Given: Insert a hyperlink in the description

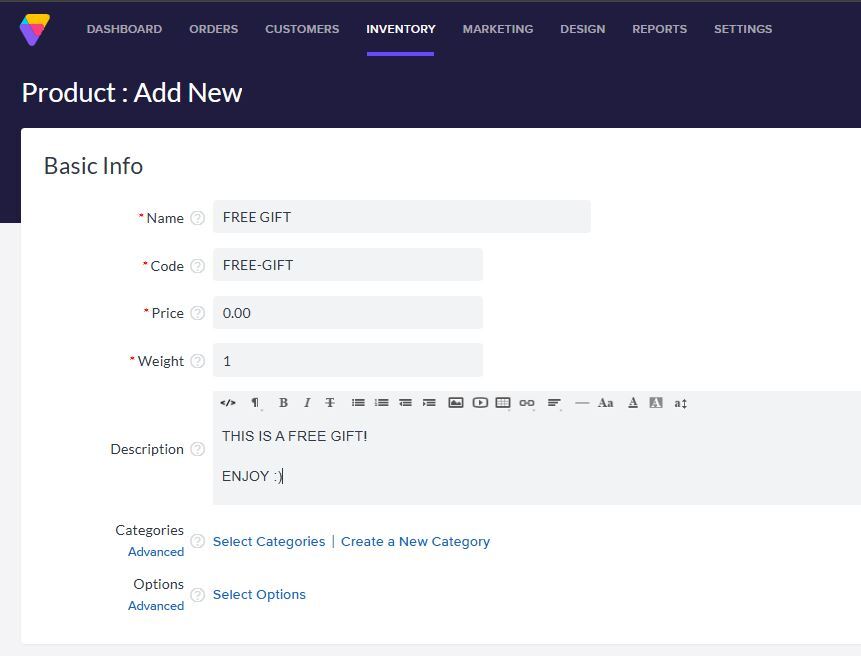Looking at the screenshot, I should click(x=526, y=403).
